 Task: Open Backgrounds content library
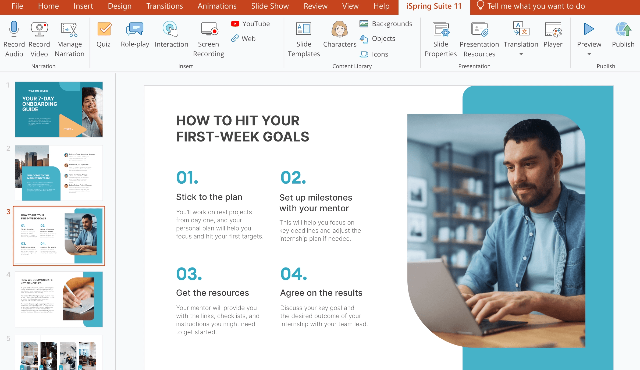click(386, 24)
